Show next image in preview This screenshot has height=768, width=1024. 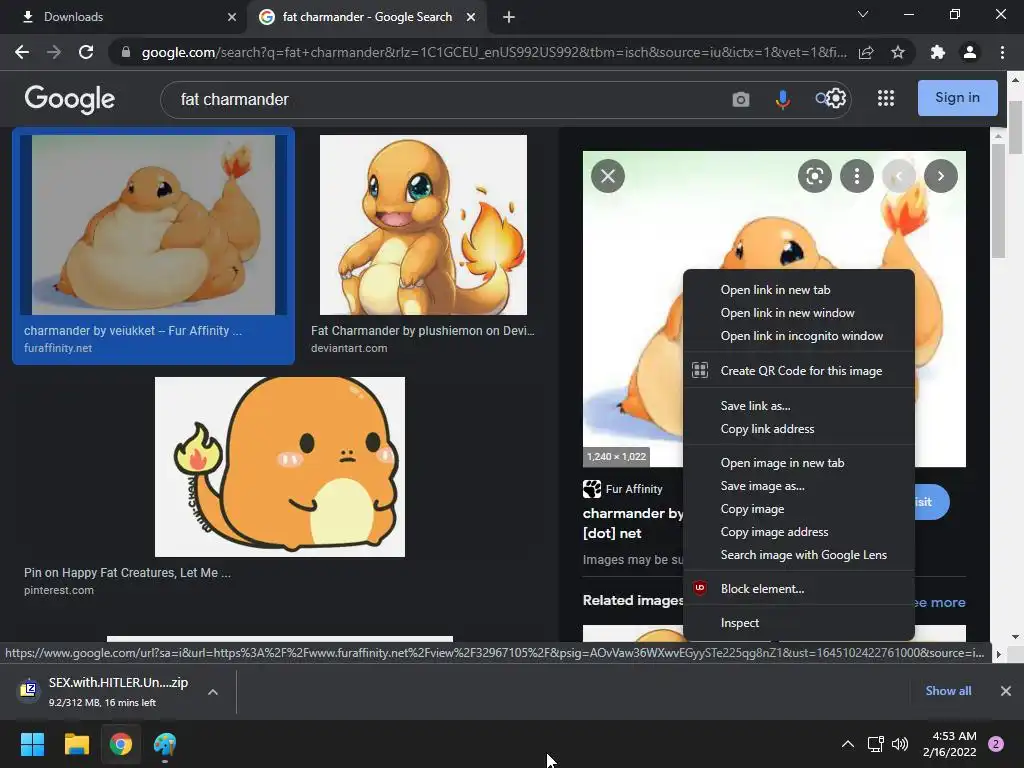[941, 176]
